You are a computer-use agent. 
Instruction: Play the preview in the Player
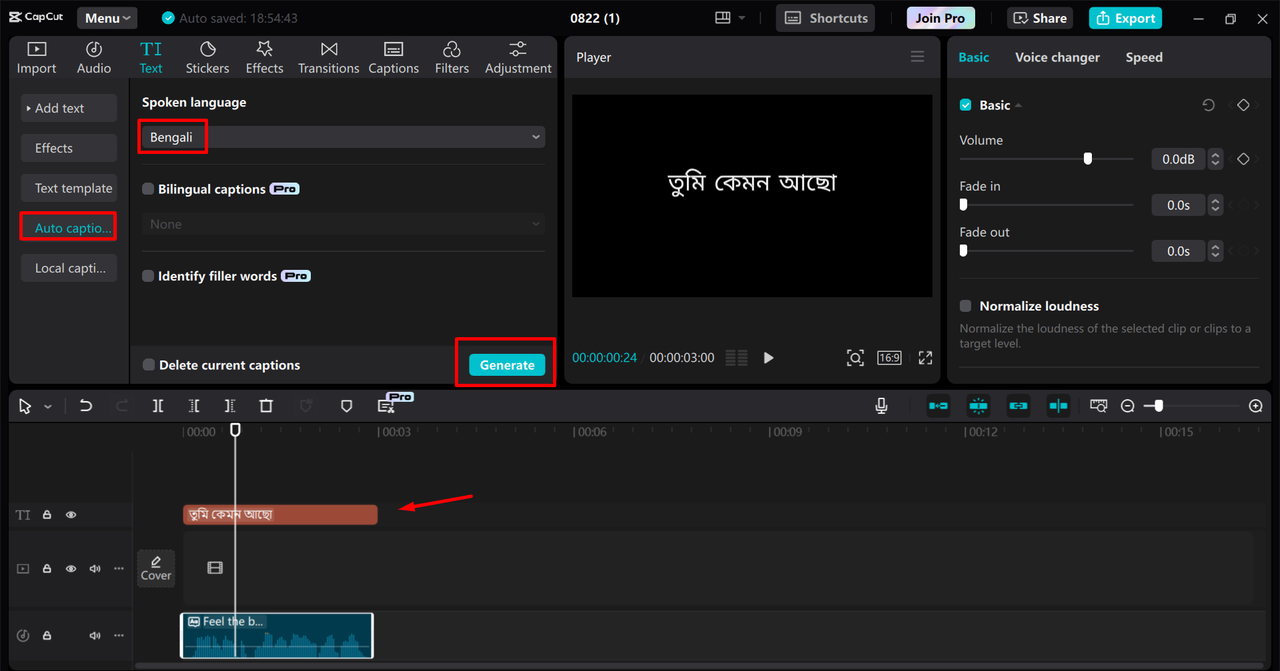pos(768,358)
